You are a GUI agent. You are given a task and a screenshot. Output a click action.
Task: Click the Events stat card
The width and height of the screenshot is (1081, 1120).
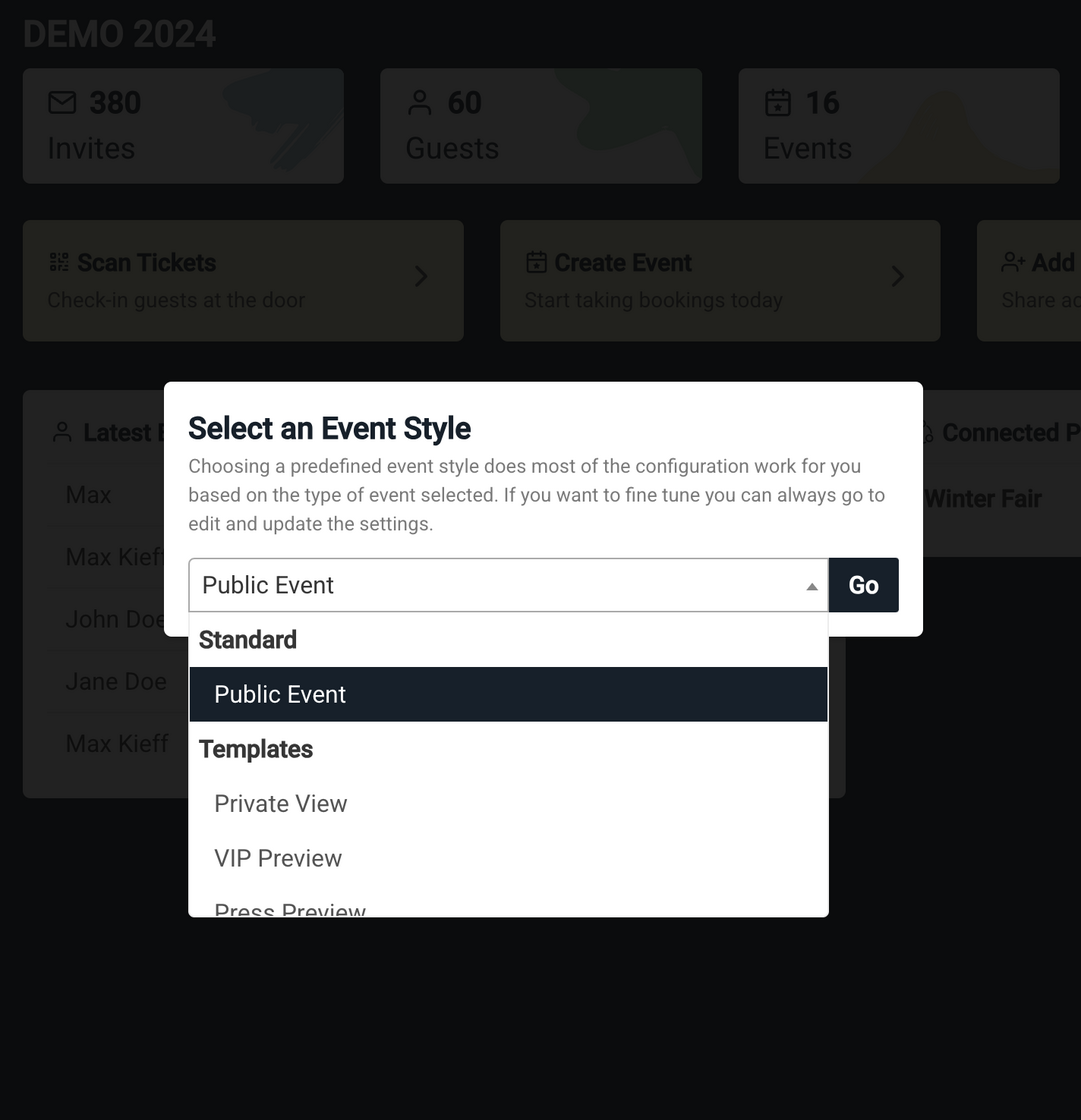tap(898, 126)
